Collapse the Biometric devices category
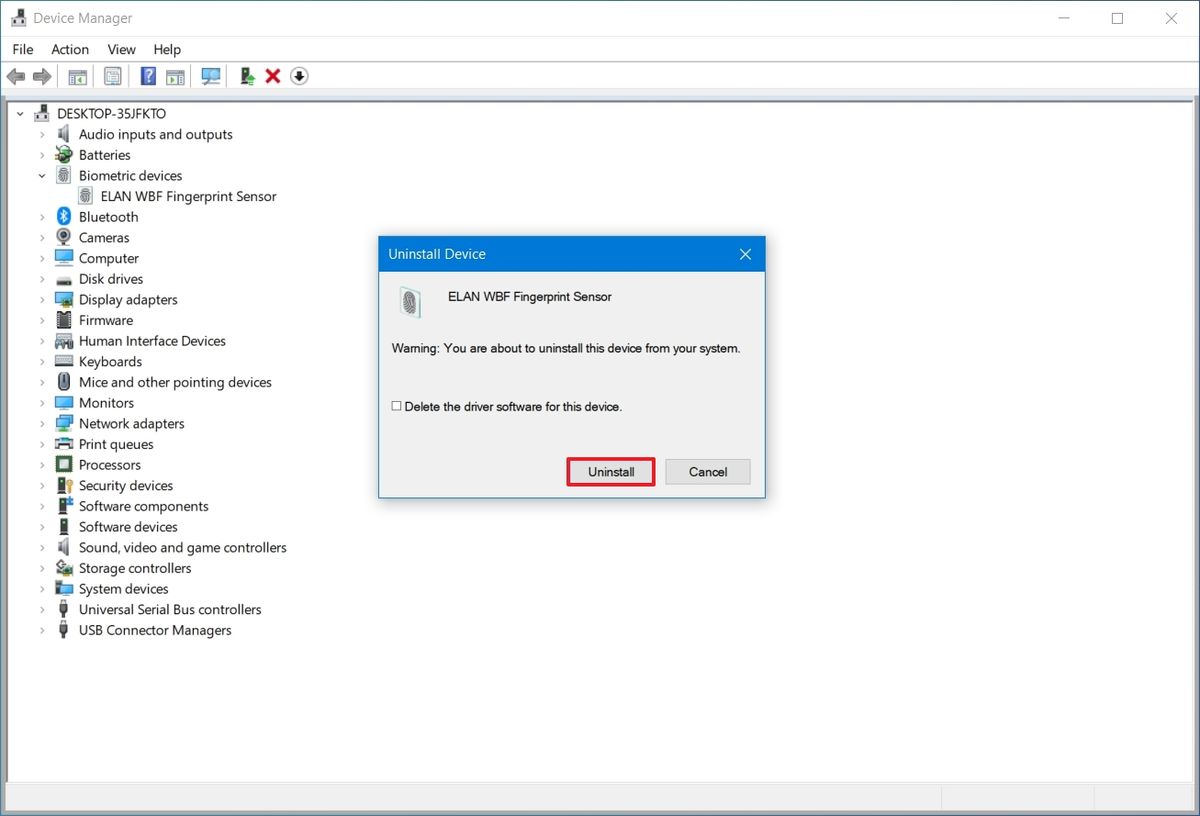Image resolution: width=1200 pixels, height=816 pixels. click(42, 175)
